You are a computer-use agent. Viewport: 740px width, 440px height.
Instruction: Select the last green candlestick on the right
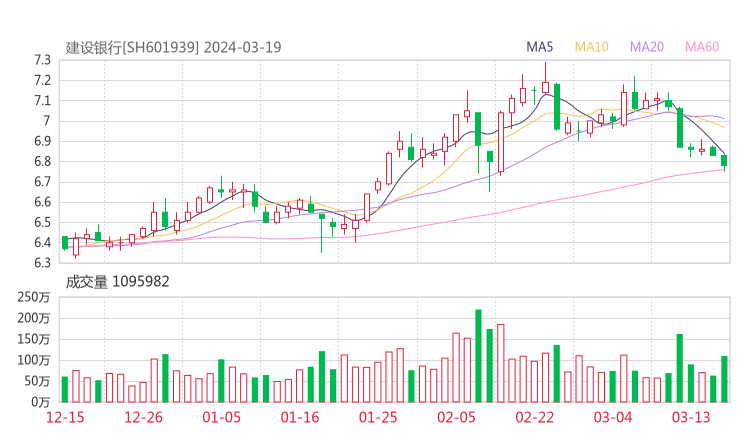[x=724, y=161]
